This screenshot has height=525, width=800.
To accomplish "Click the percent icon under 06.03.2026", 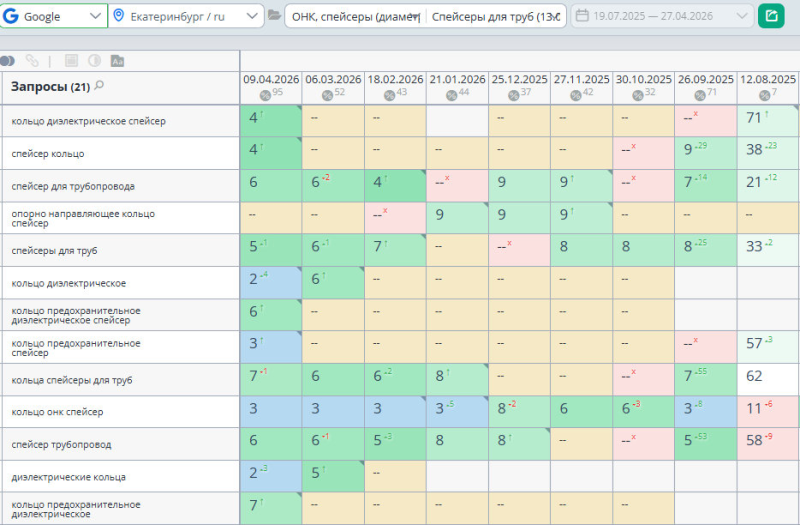I will [x=328, y=95].
